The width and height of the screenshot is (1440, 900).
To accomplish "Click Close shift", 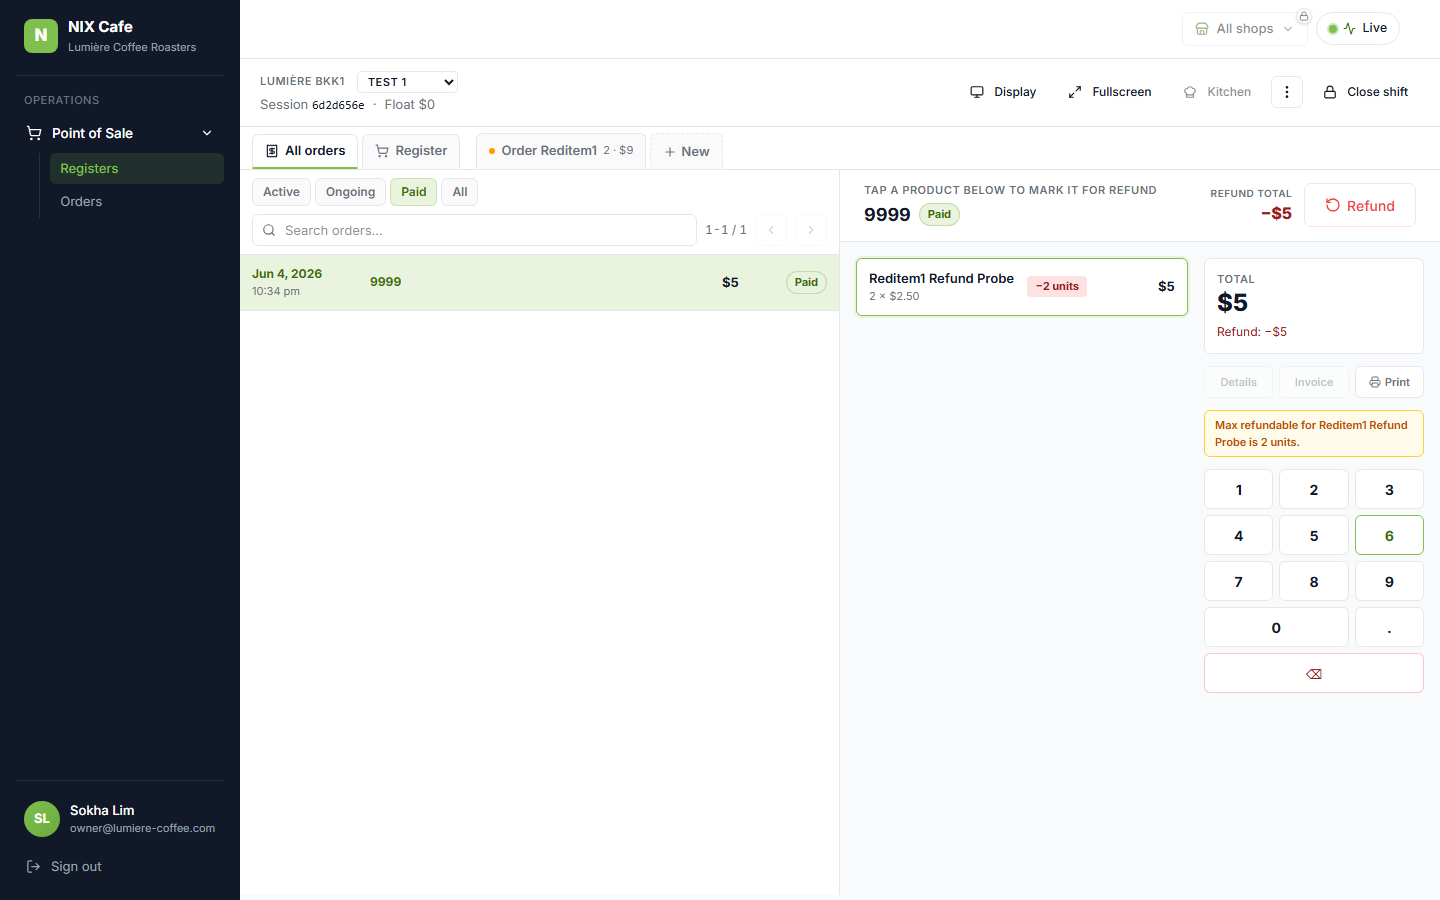I will point(1366,92).
